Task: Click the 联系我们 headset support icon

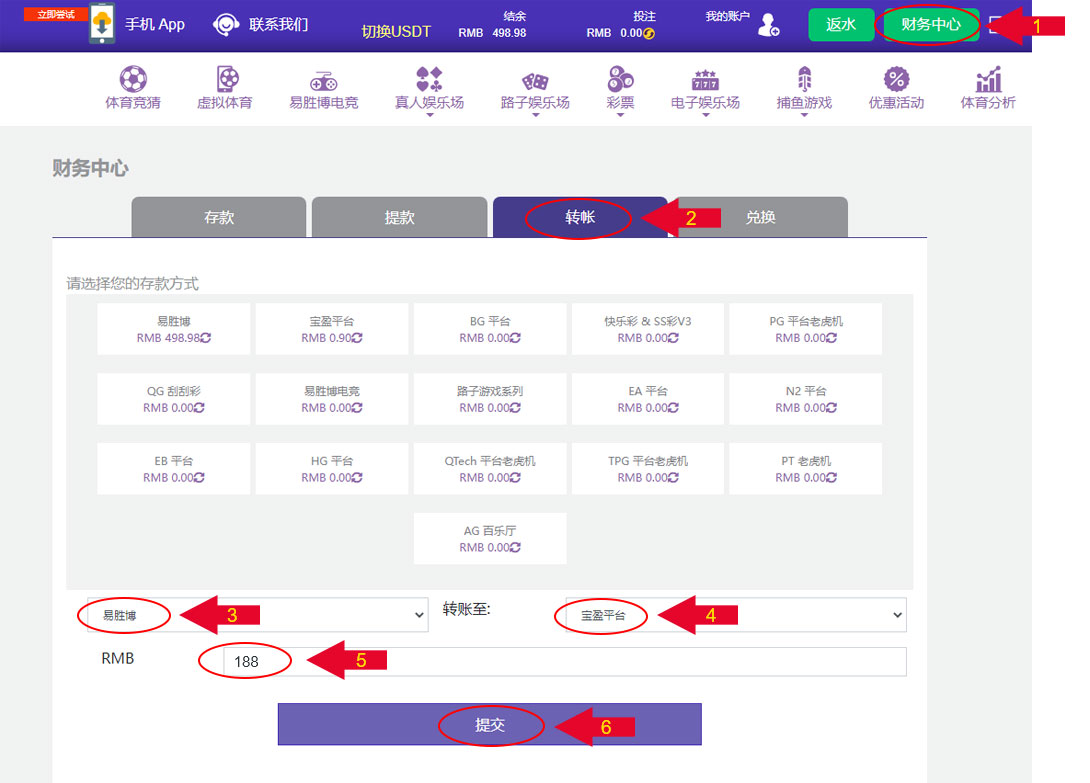Action: [x=227, y=25]
